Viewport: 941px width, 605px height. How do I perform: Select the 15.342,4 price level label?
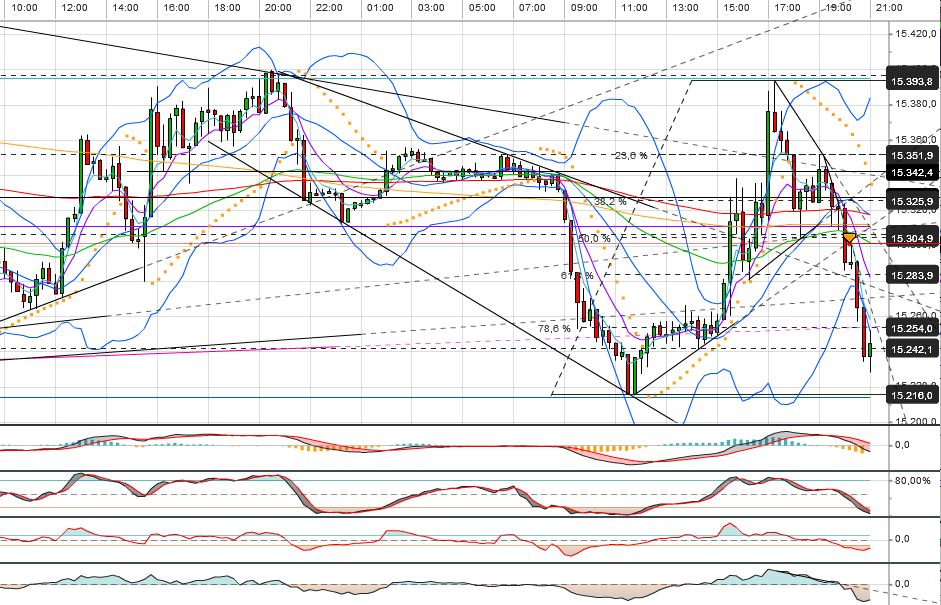[912, 173]
